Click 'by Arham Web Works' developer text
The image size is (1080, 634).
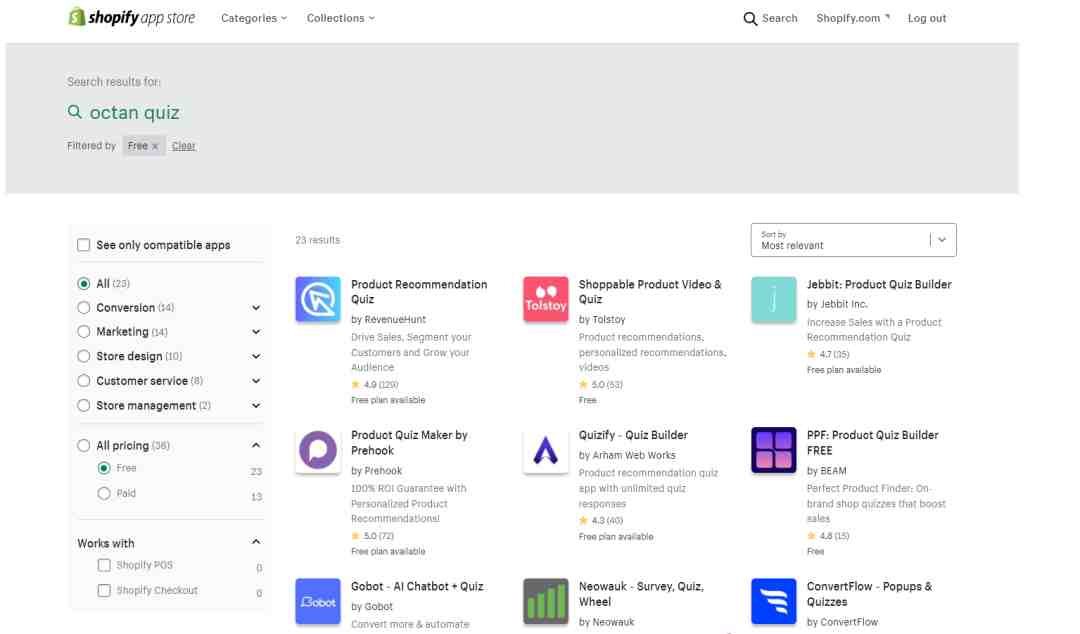[627, 456]
